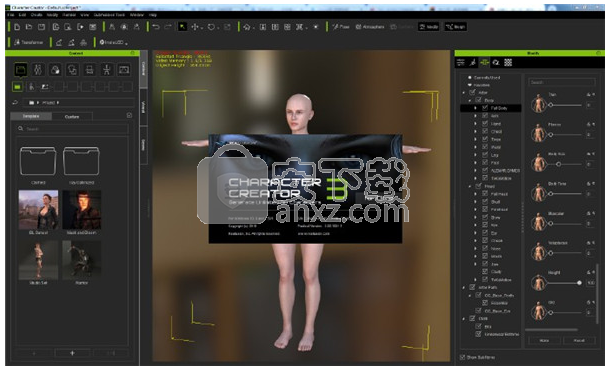Viewport: 611px width, 371px height.
Task: Open Move tool dropdown arrow
Action: (201, 28)
